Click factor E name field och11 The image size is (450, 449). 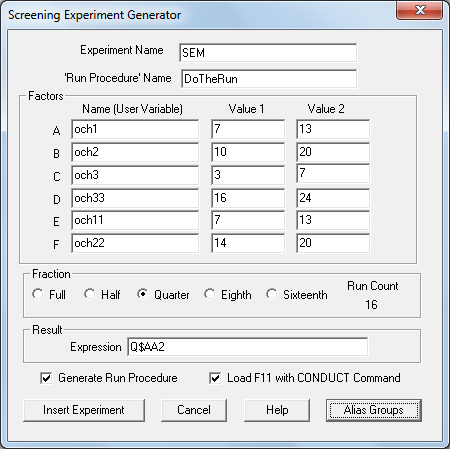pos(135,220)
